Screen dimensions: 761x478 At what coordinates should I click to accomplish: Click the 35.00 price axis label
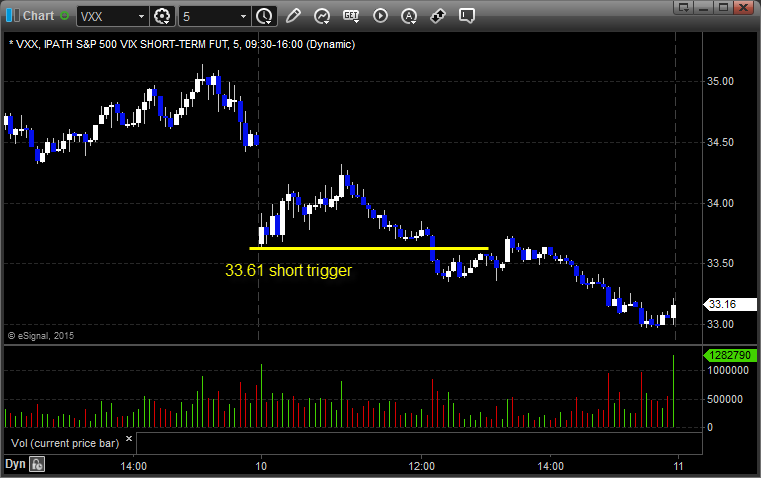tap(720, 82)
